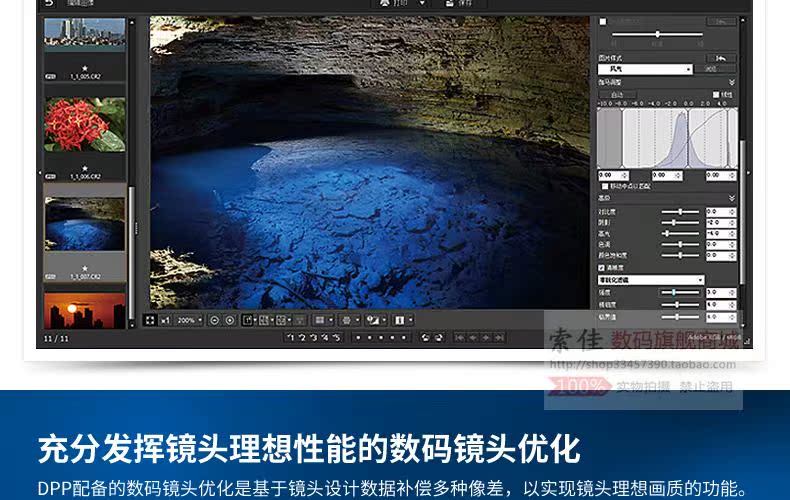This screenshot has width=790, height=500.
Task: Open the picture style dropdown
Action: [645, 69]
